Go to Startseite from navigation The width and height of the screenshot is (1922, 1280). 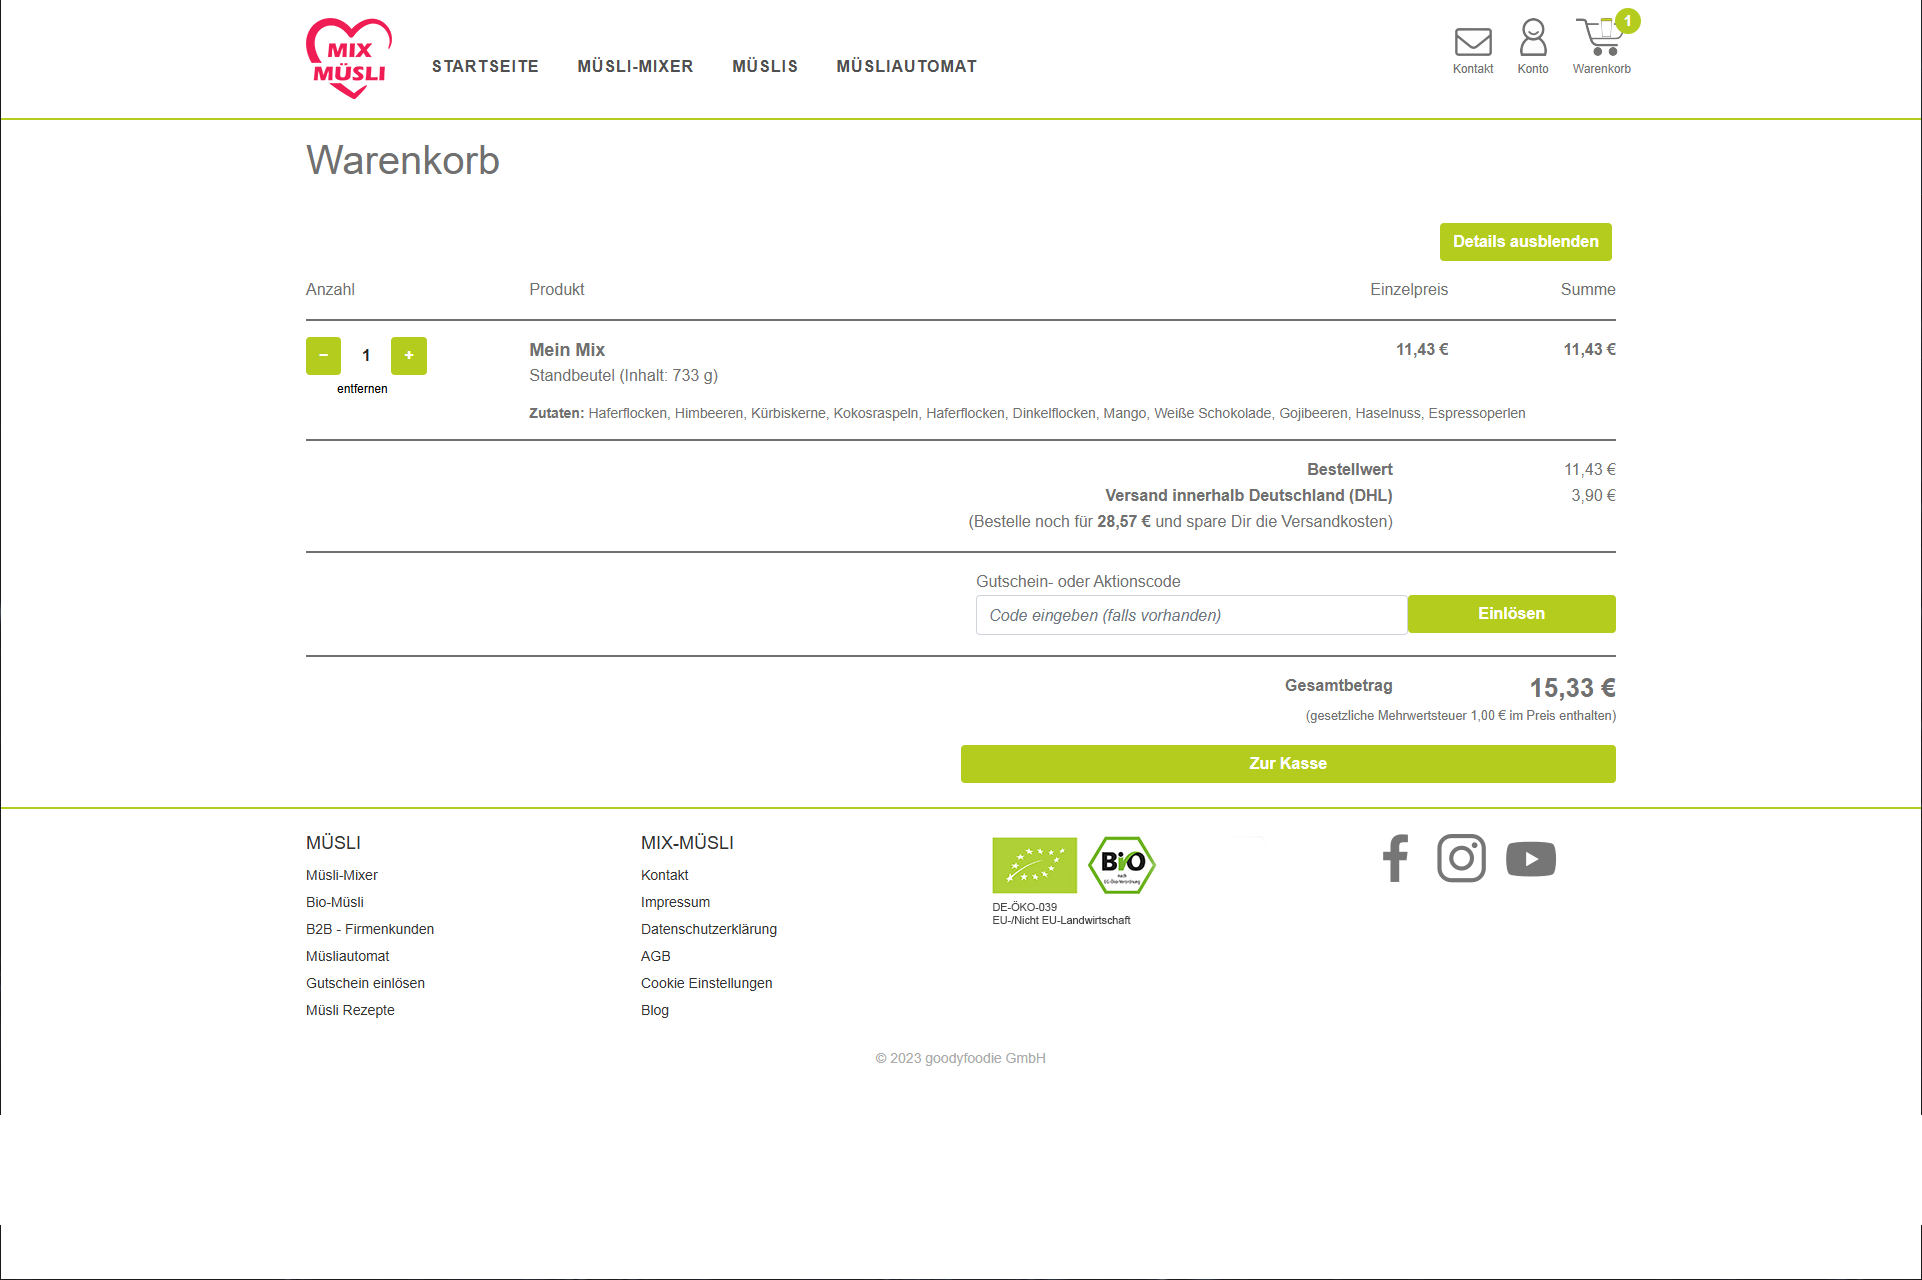click(485, 66)
